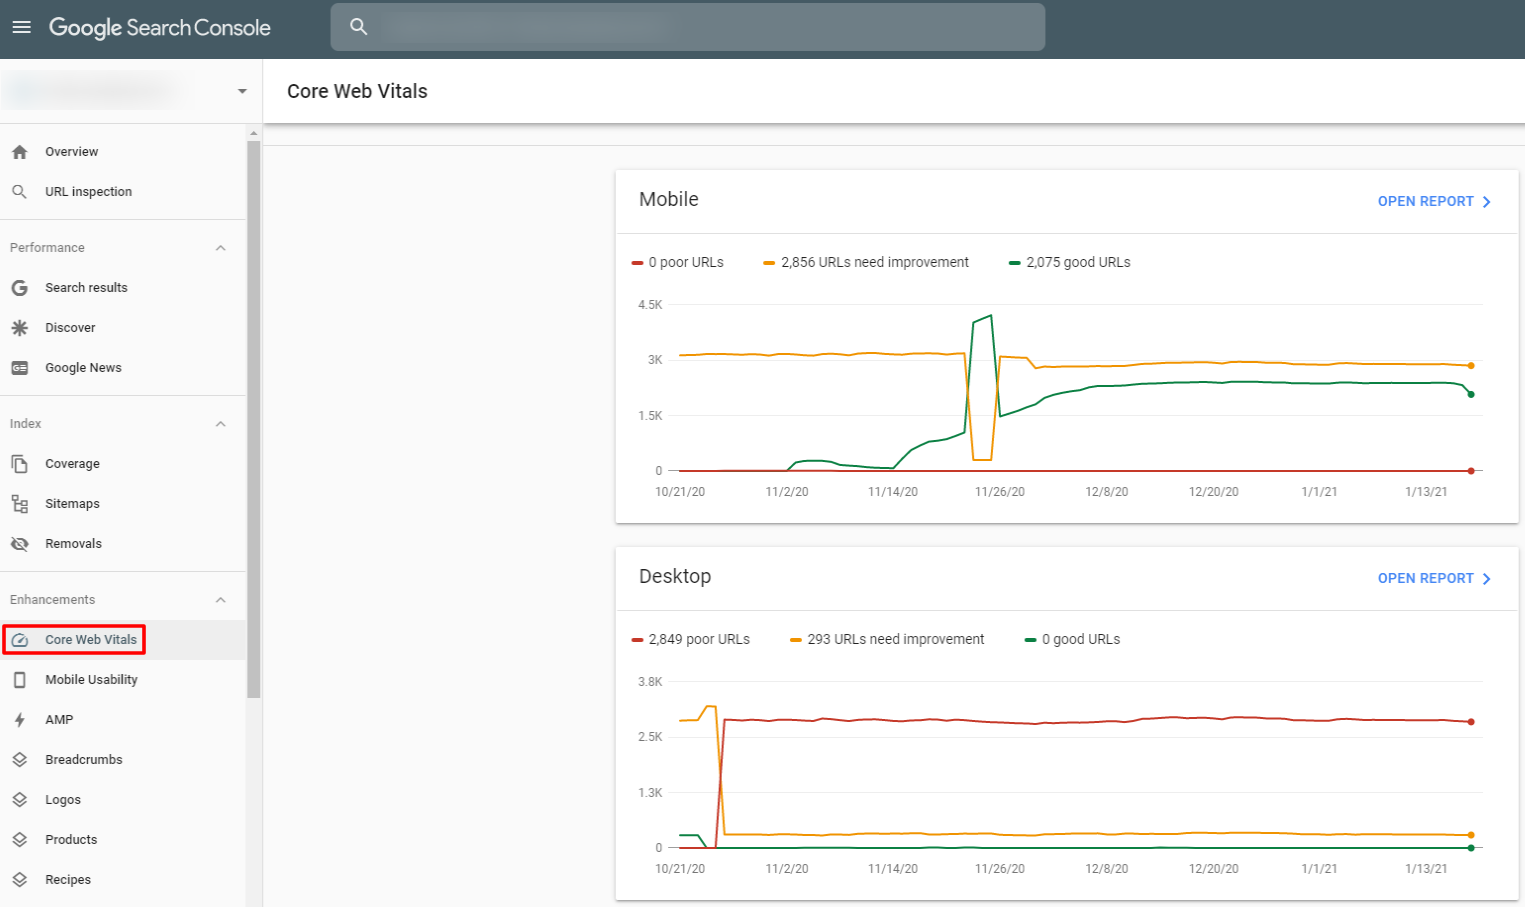Click the Coverage pages icon
Viewport: 1525px width, 907px height.
point(19,464)
